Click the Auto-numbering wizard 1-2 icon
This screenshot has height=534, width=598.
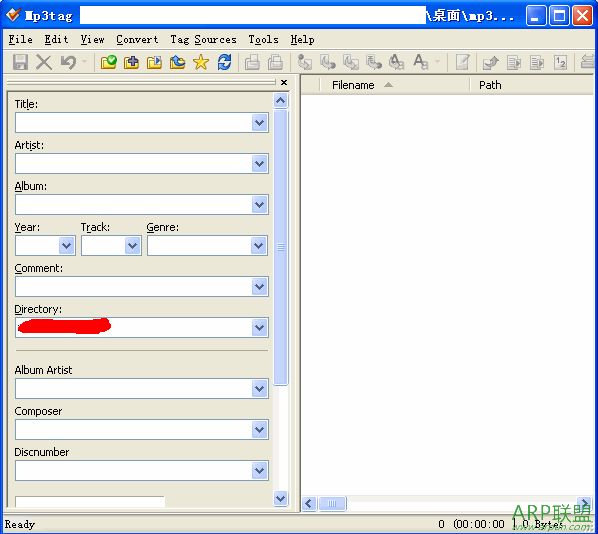pyautogui.click(x=560, y=62)
